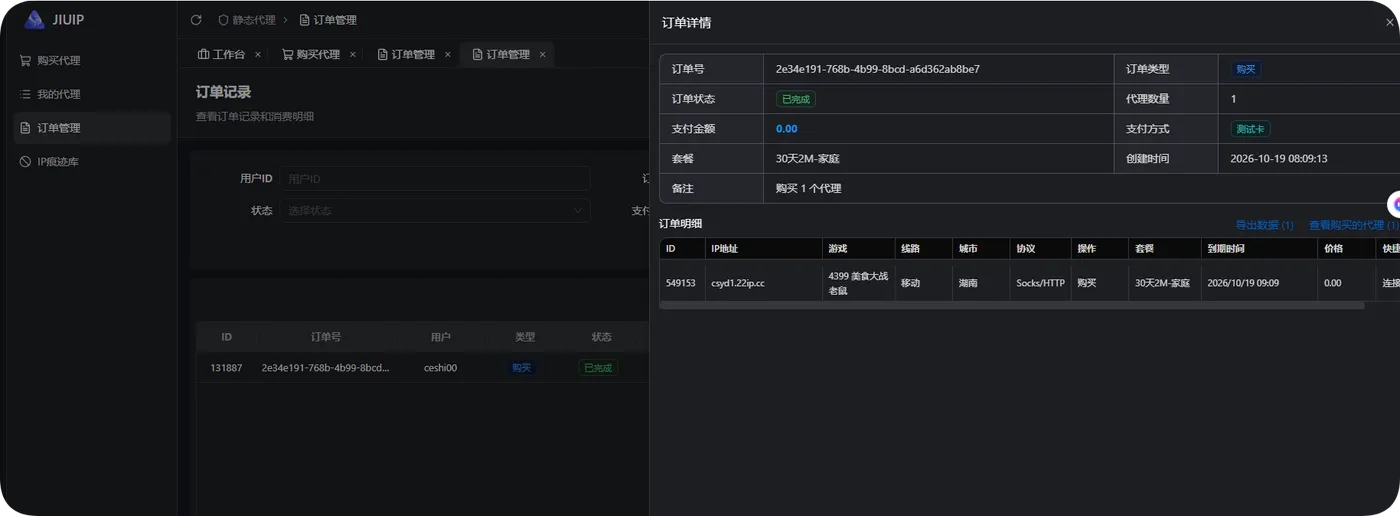Click the expiry time 2026/10/19 09:09
The width and height of the screenshot is (1400, 516).
coord(1243,283)
